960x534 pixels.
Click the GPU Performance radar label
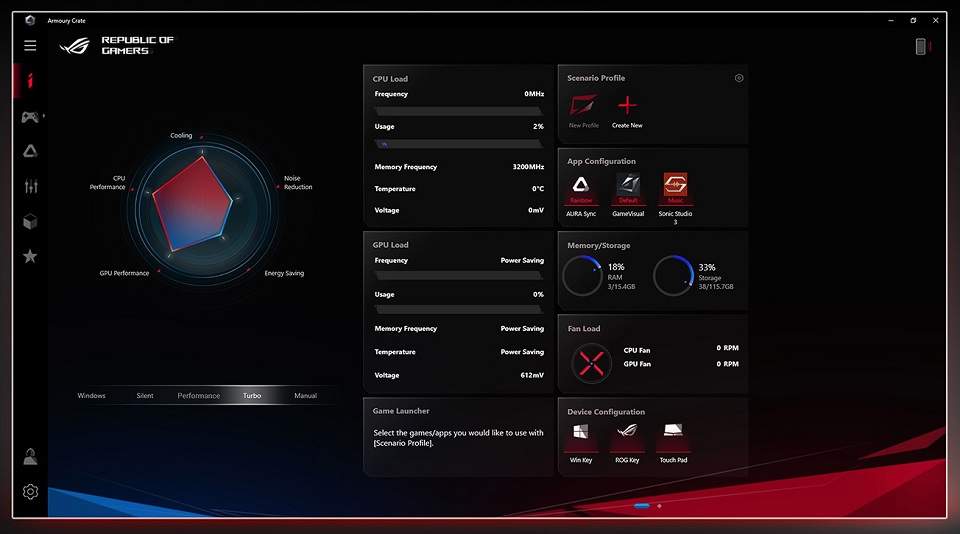pyautogui.click(x=124, y=273)
